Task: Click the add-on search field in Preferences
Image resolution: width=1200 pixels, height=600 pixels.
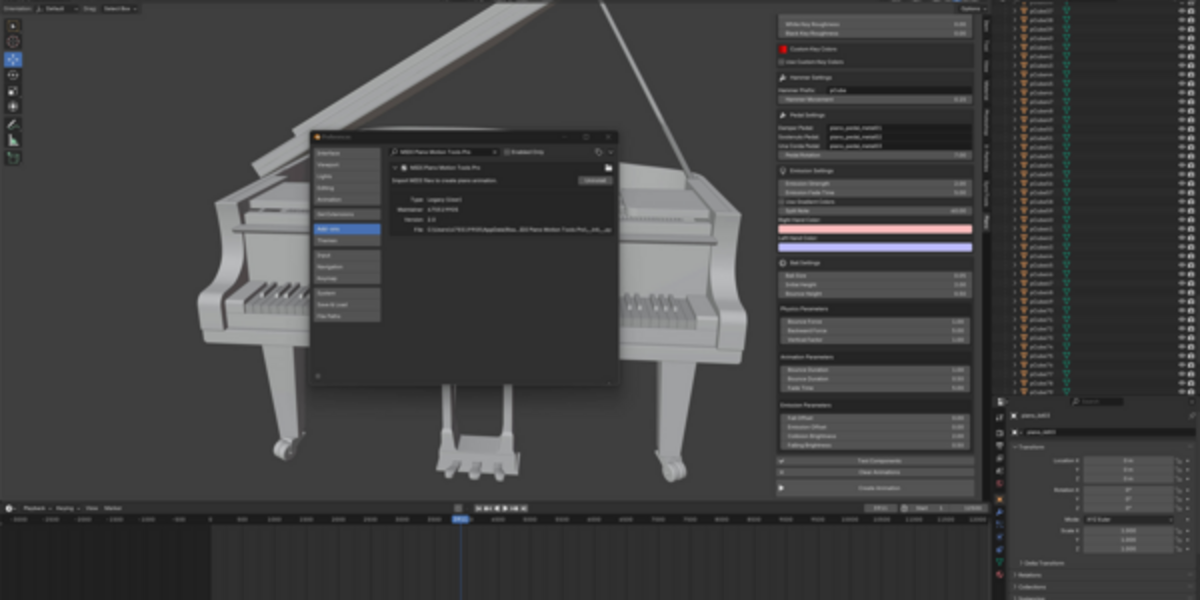Action: click(x=443, y=152)
